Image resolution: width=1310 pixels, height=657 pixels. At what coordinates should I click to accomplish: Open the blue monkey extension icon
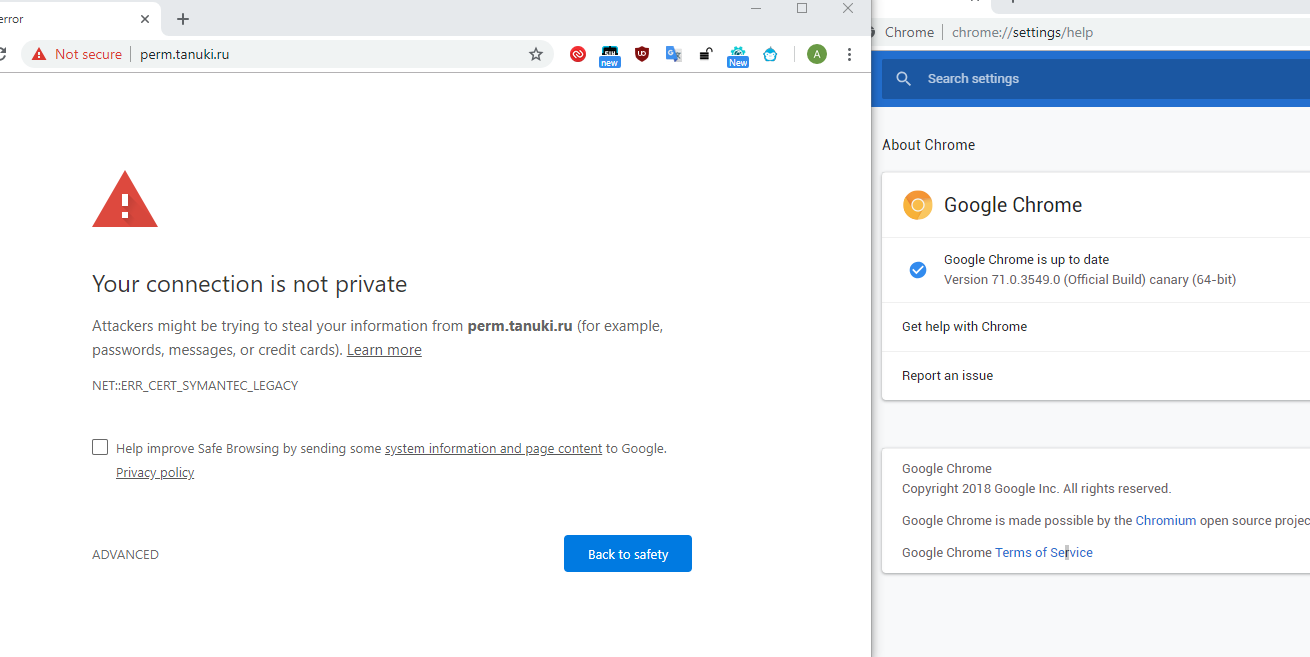pos(769,54)
